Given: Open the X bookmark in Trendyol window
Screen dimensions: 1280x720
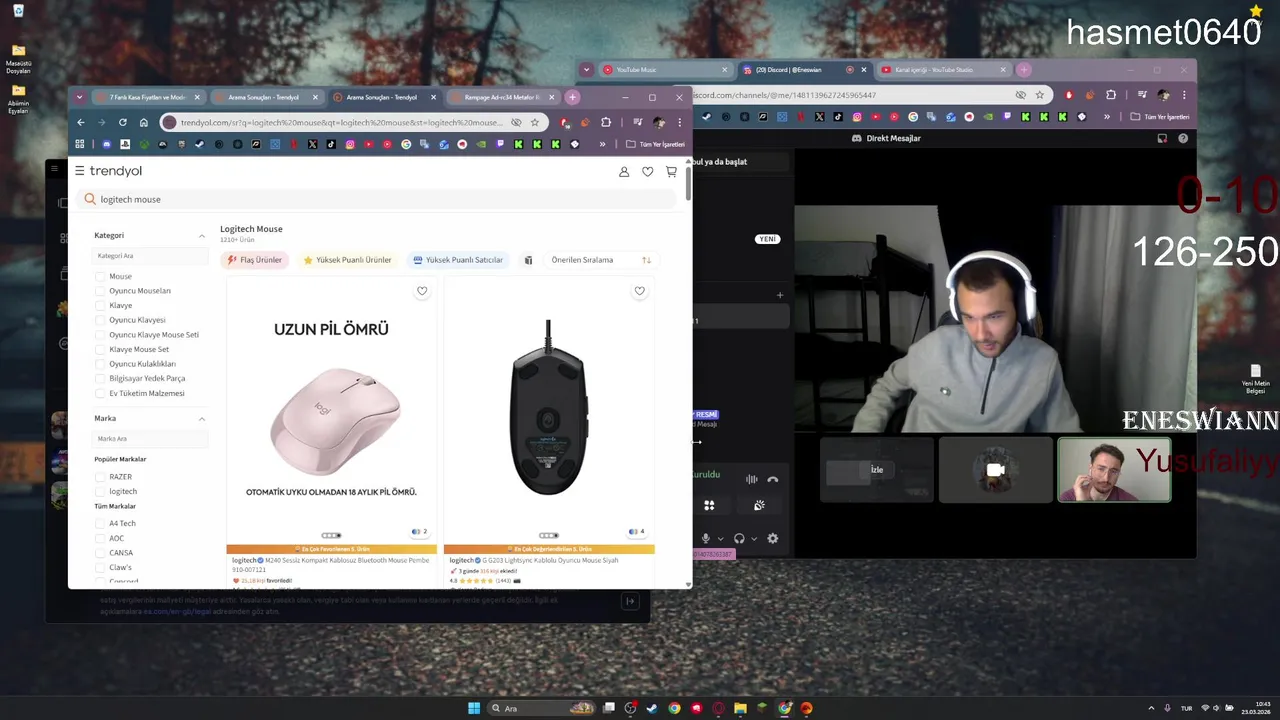Looking at the screenshot, I should tap(313, 144).
